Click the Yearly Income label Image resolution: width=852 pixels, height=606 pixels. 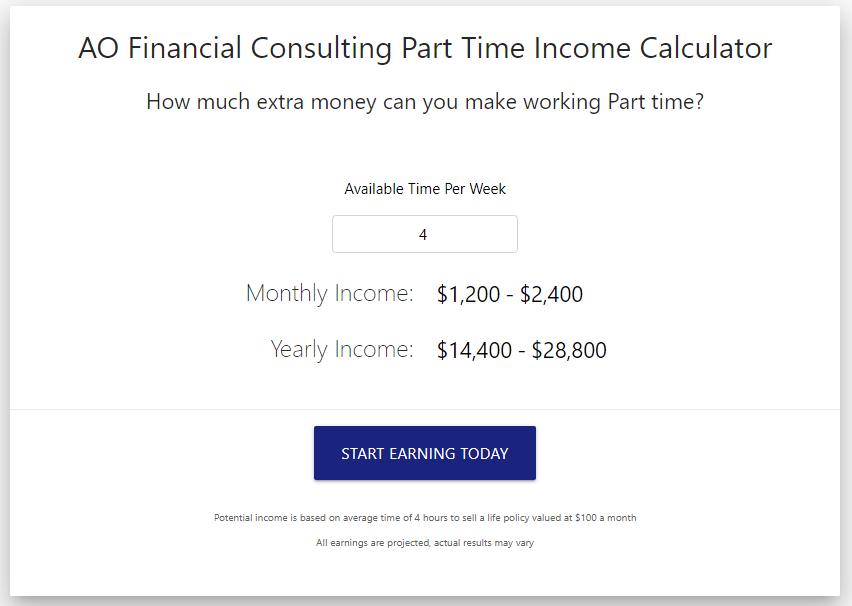[x=344, y=350]
